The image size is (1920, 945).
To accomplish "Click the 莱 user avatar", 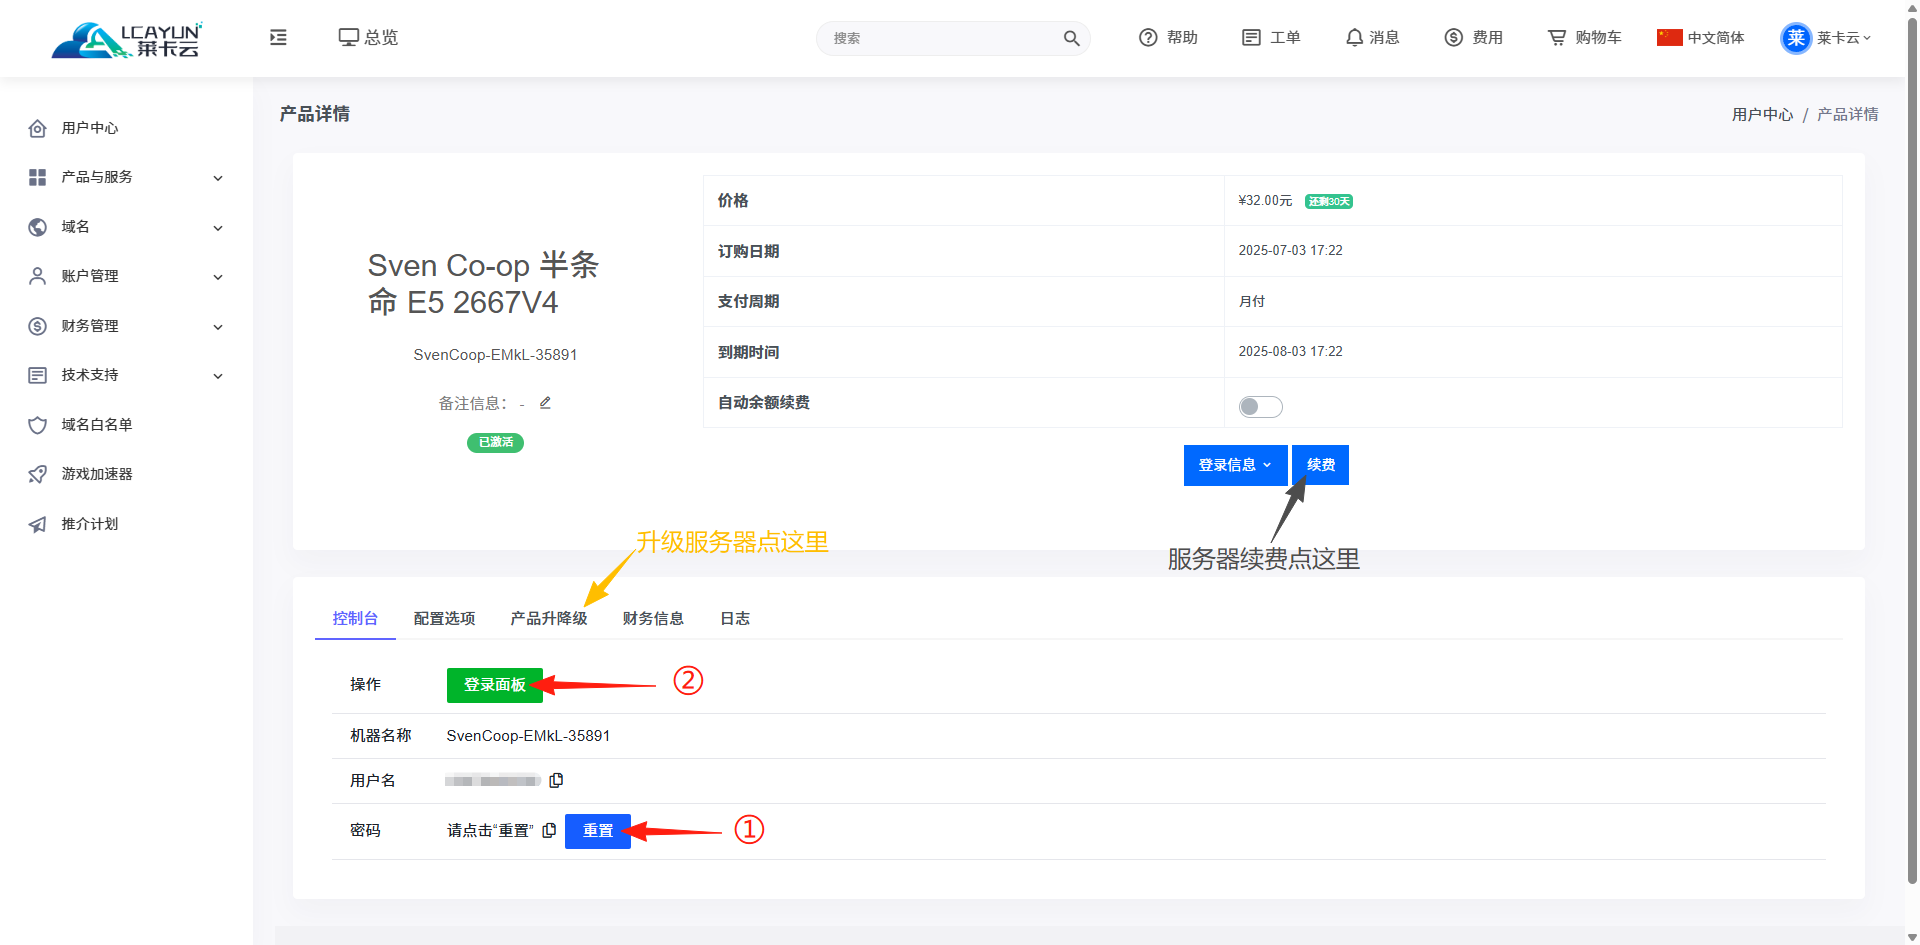I will click(1796, 38).
